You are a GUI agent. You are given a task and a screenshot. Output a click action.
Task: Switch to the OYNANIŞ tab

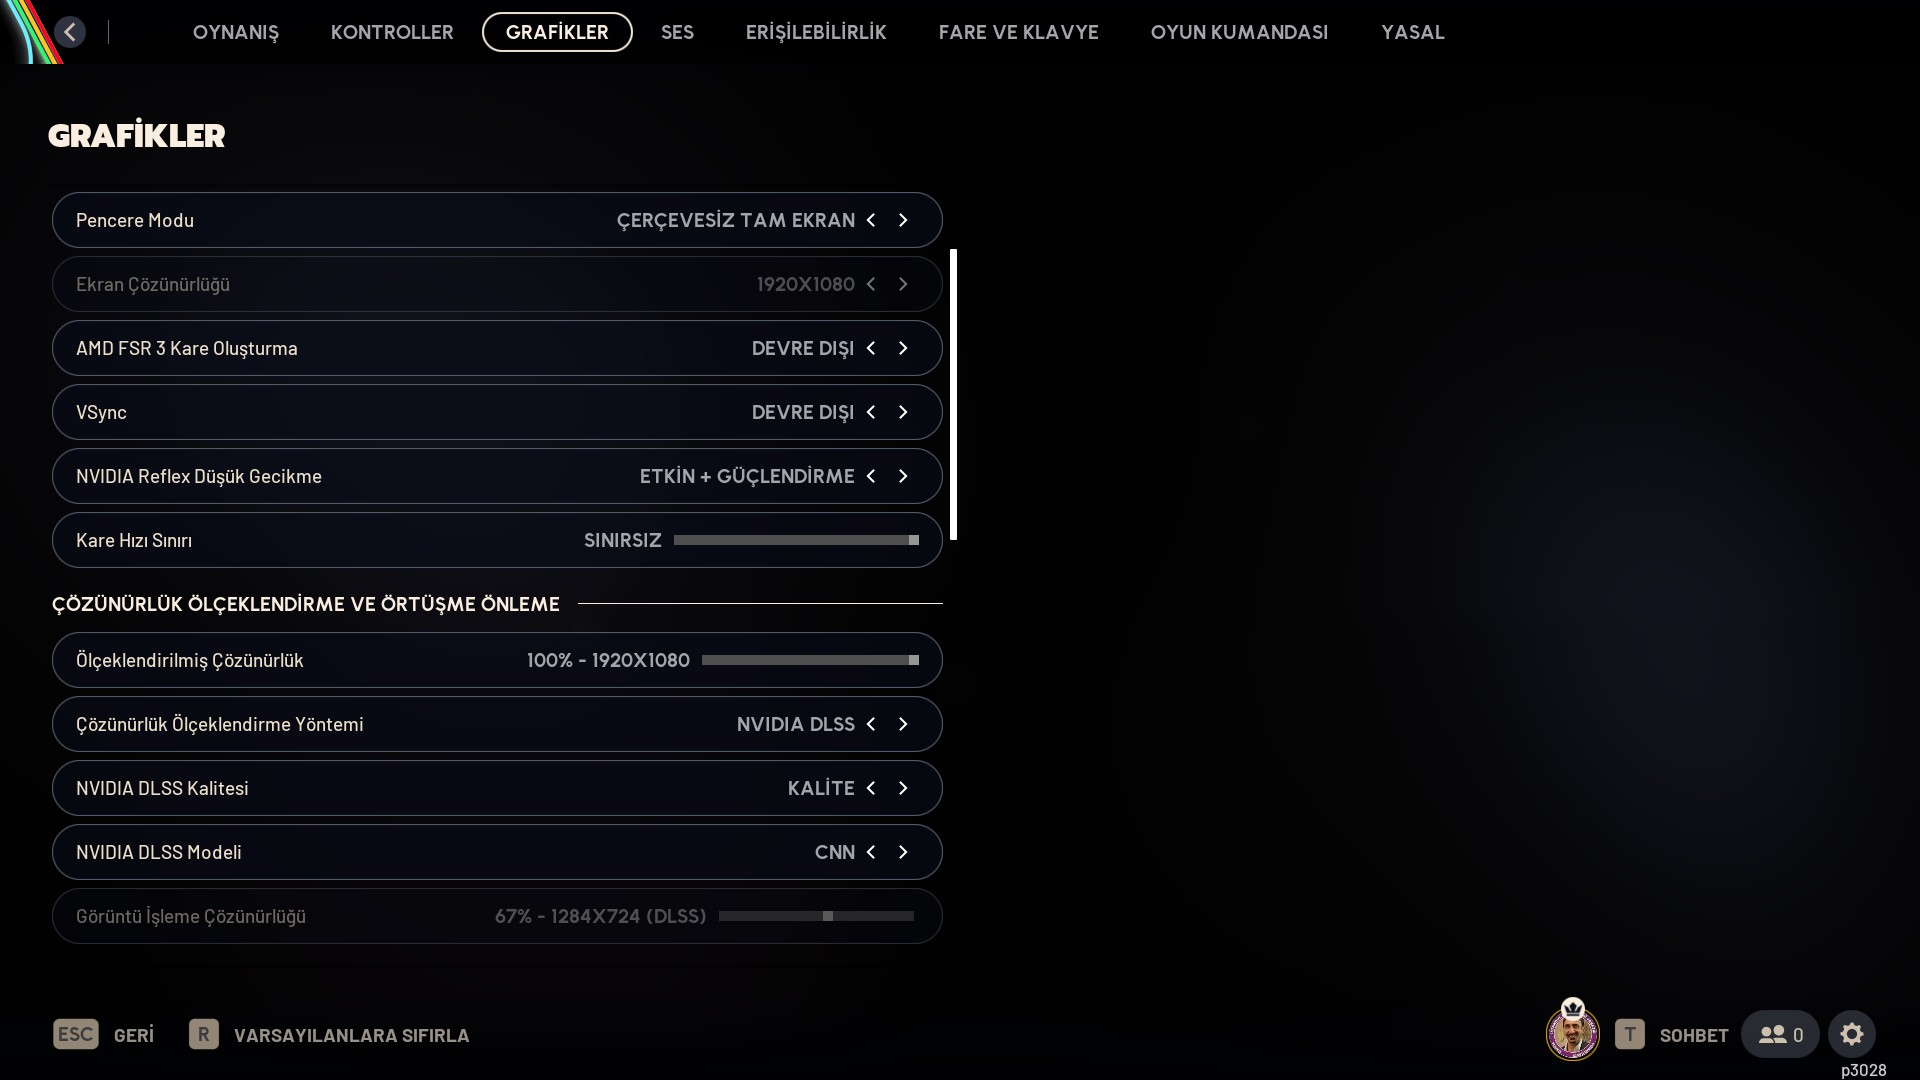[236, 32]
